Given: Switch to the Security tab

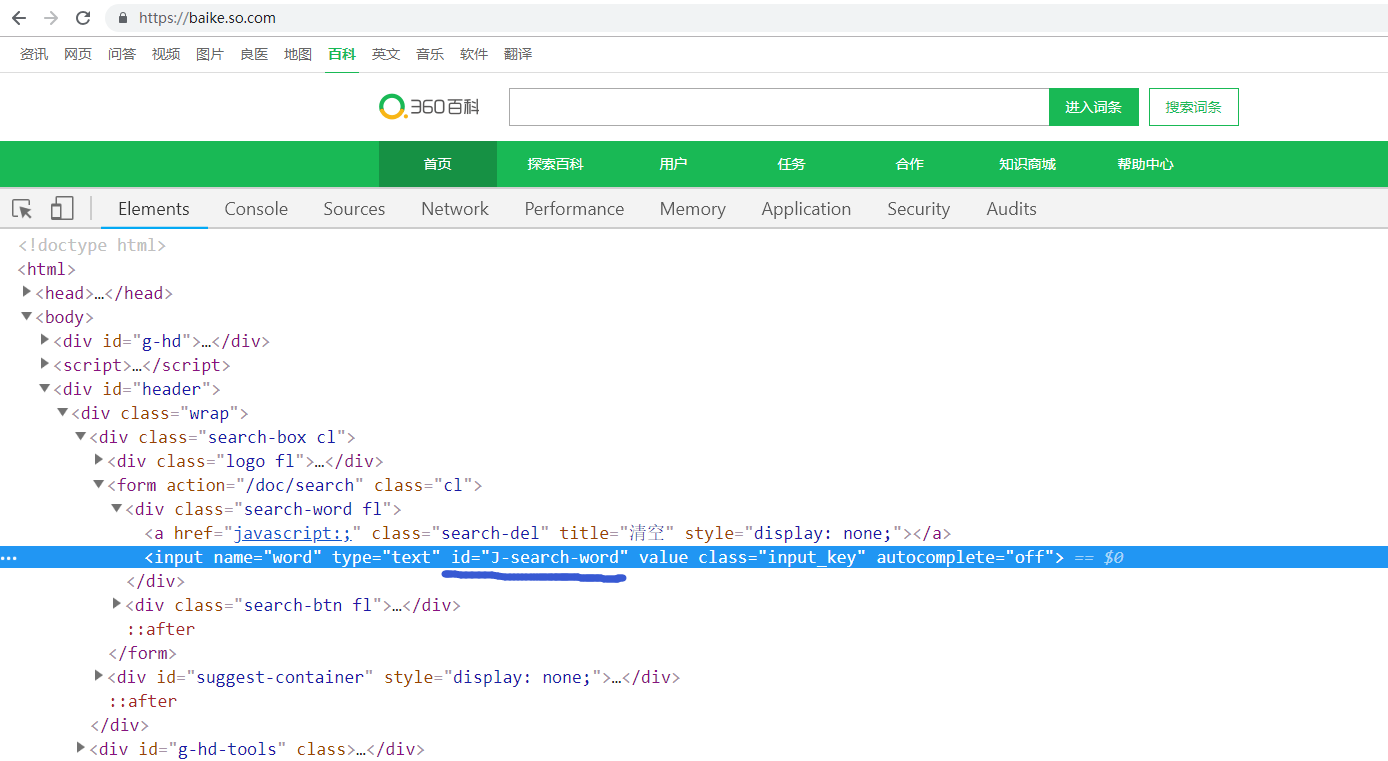Looking at the screenshot, I should (x=918, y=209).
